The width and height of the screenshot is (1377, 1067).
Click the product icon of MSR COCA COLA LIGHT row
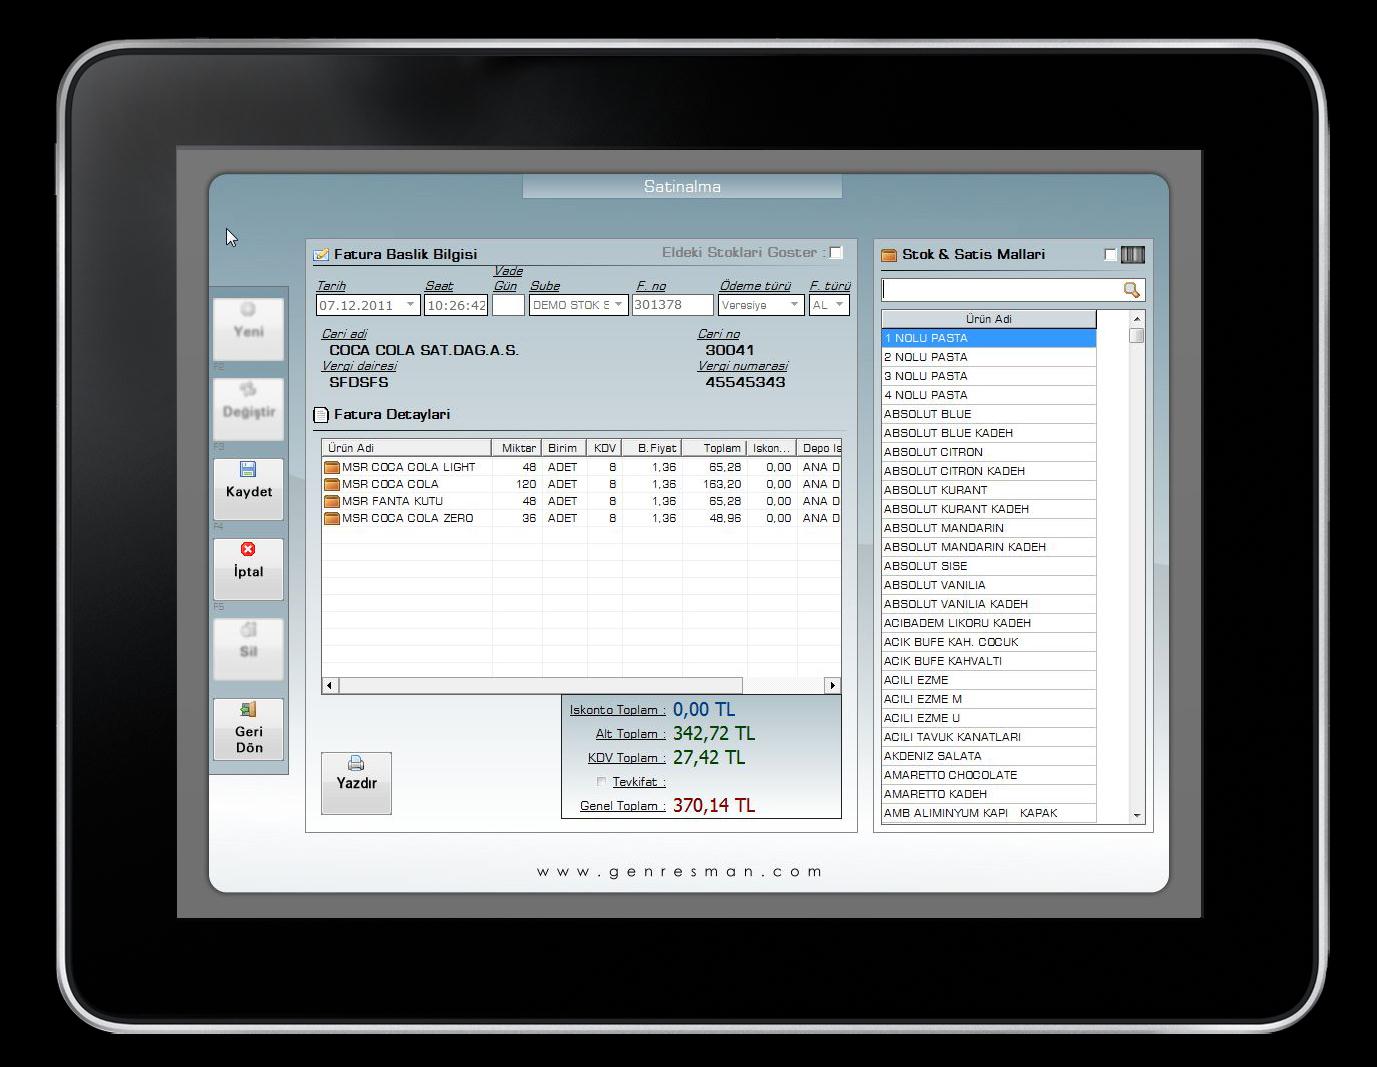(332, 467)
